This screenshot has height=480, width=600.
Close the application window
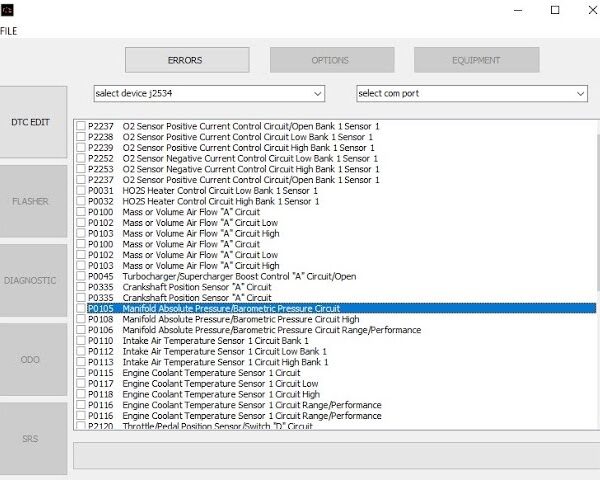click(592, 10)
